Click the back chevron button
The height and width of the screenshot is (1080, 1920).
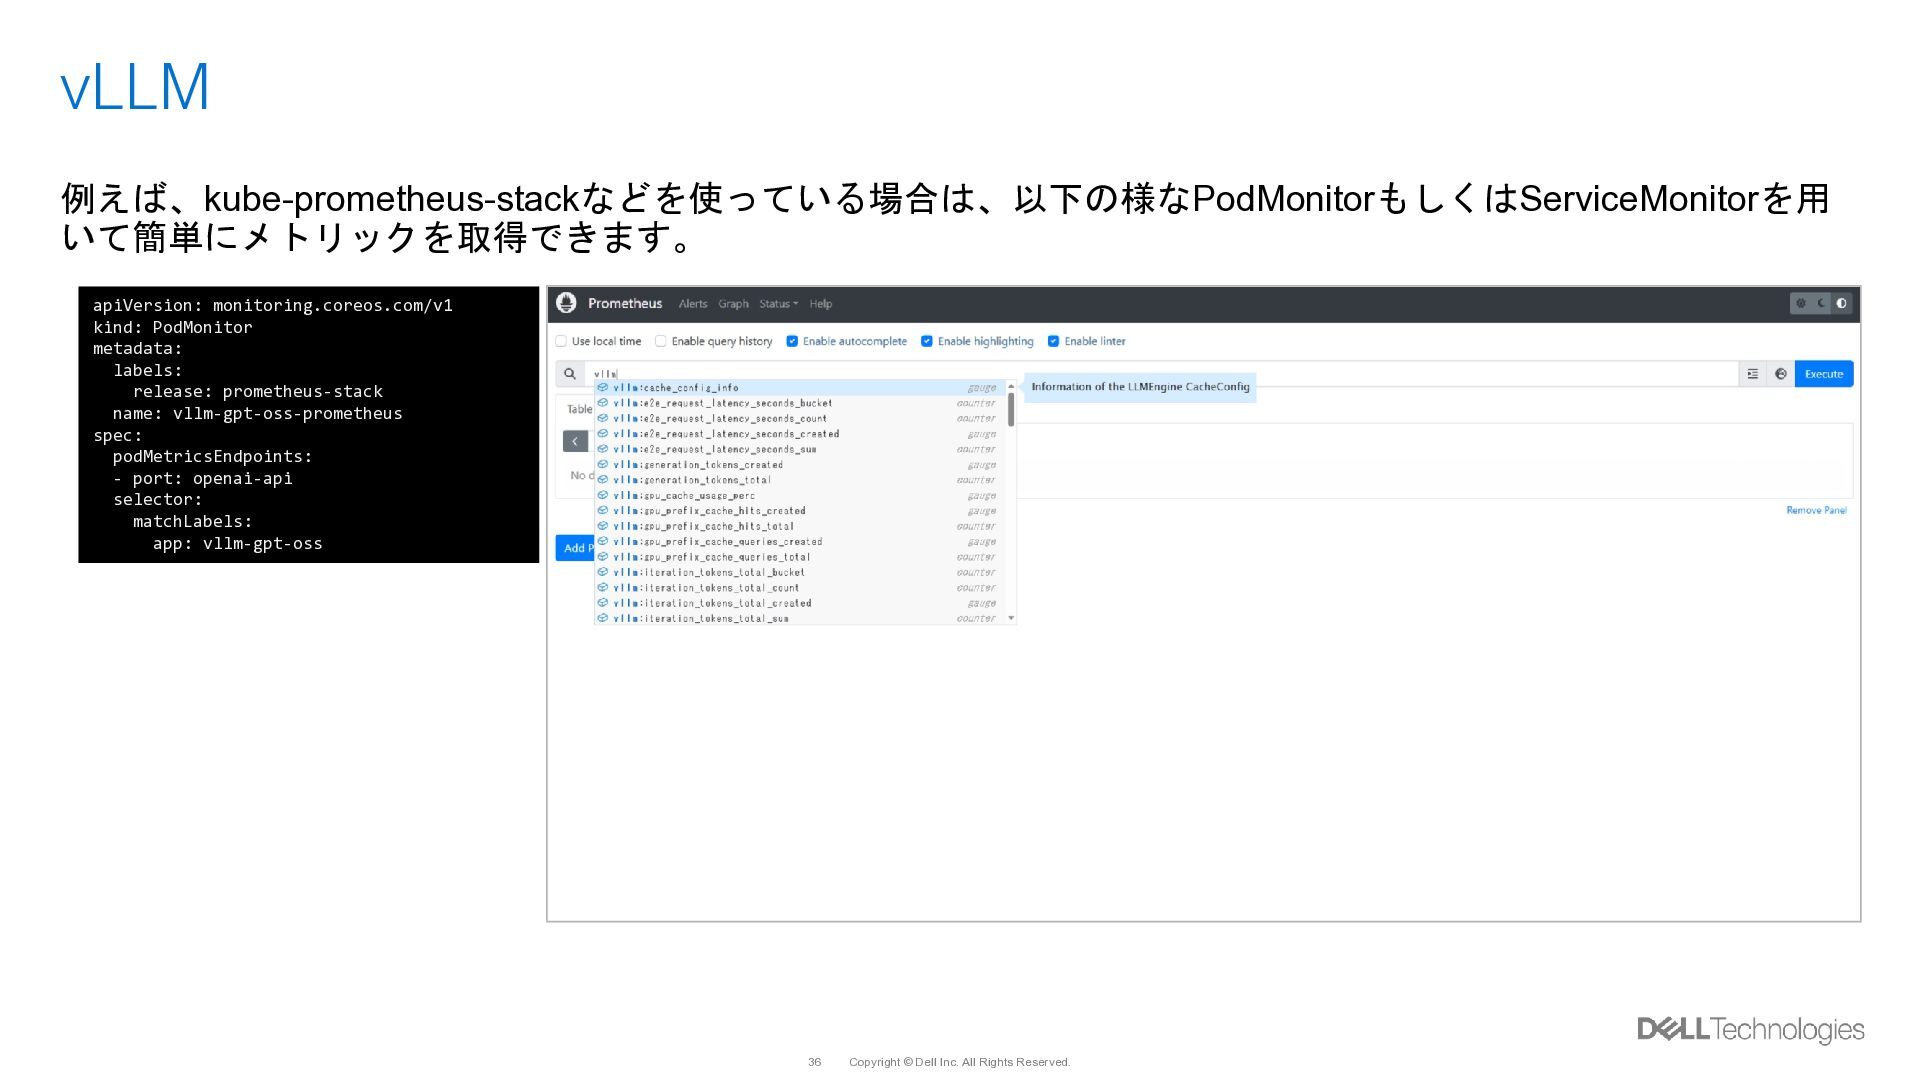[575, 441]
